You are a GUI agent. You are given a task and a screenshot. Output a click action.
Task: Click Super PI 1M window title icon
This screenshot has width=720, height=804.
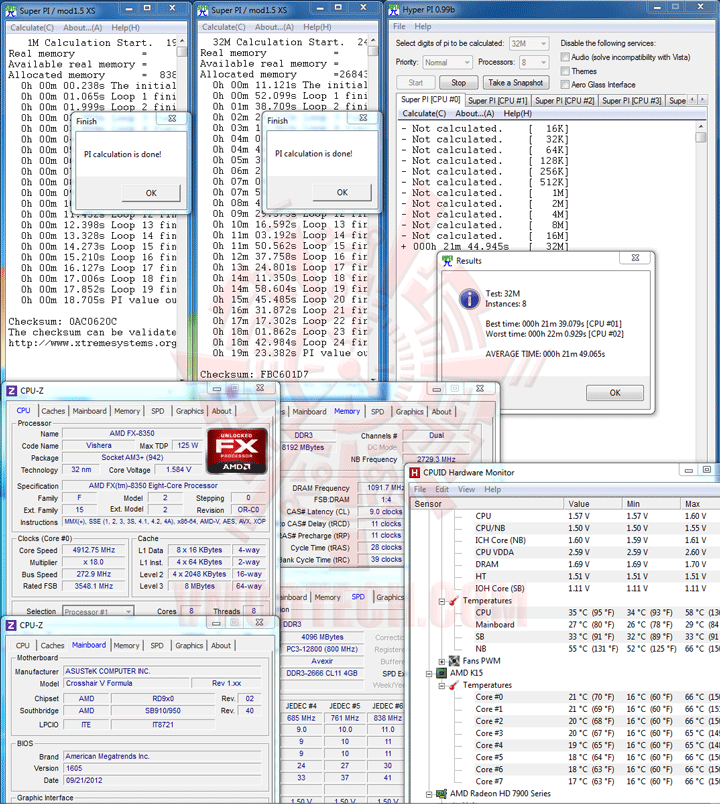pos(11,11)
